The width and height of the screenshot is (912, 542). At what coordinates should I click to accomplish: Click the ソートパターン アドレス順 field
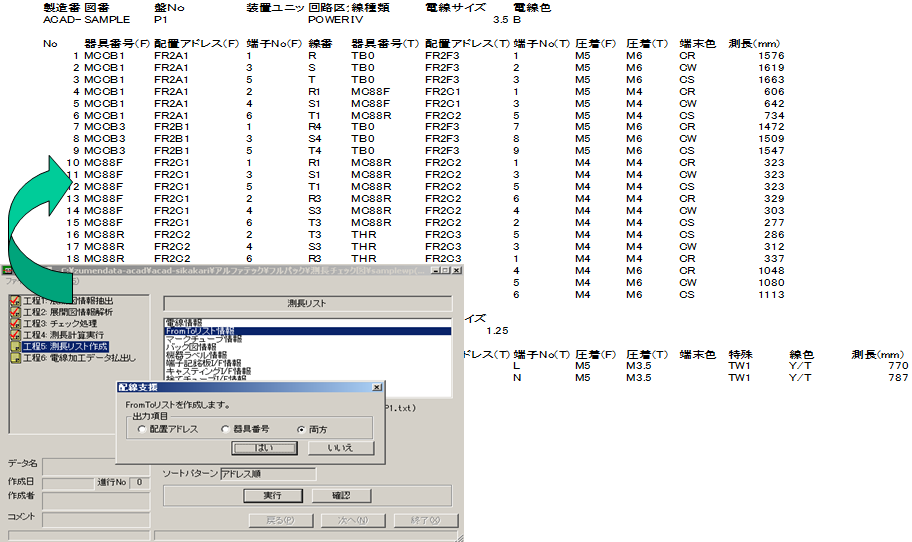click(267, 474)
